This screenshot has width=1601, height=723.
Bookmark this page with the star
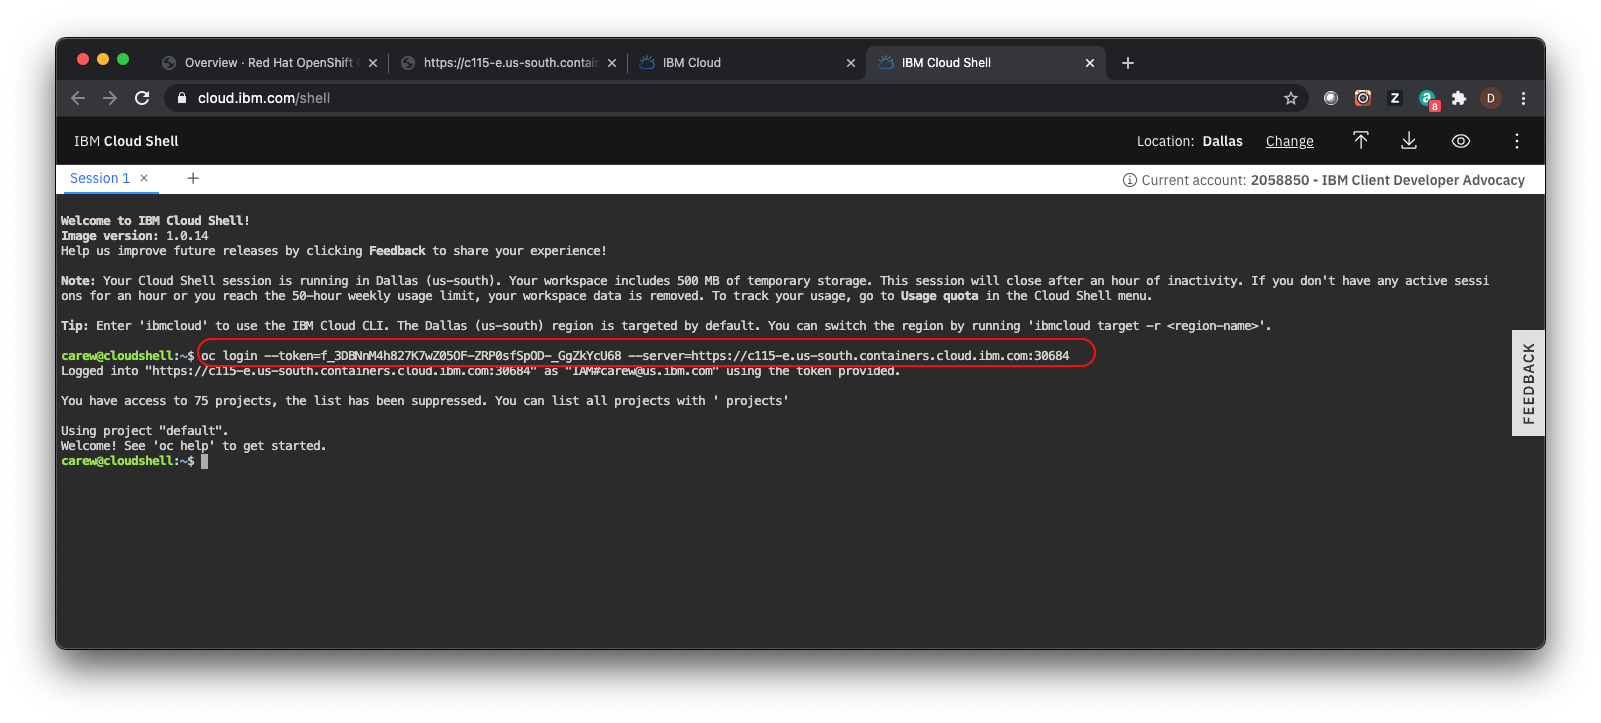pyautogui.click(x=1291, y=98)
